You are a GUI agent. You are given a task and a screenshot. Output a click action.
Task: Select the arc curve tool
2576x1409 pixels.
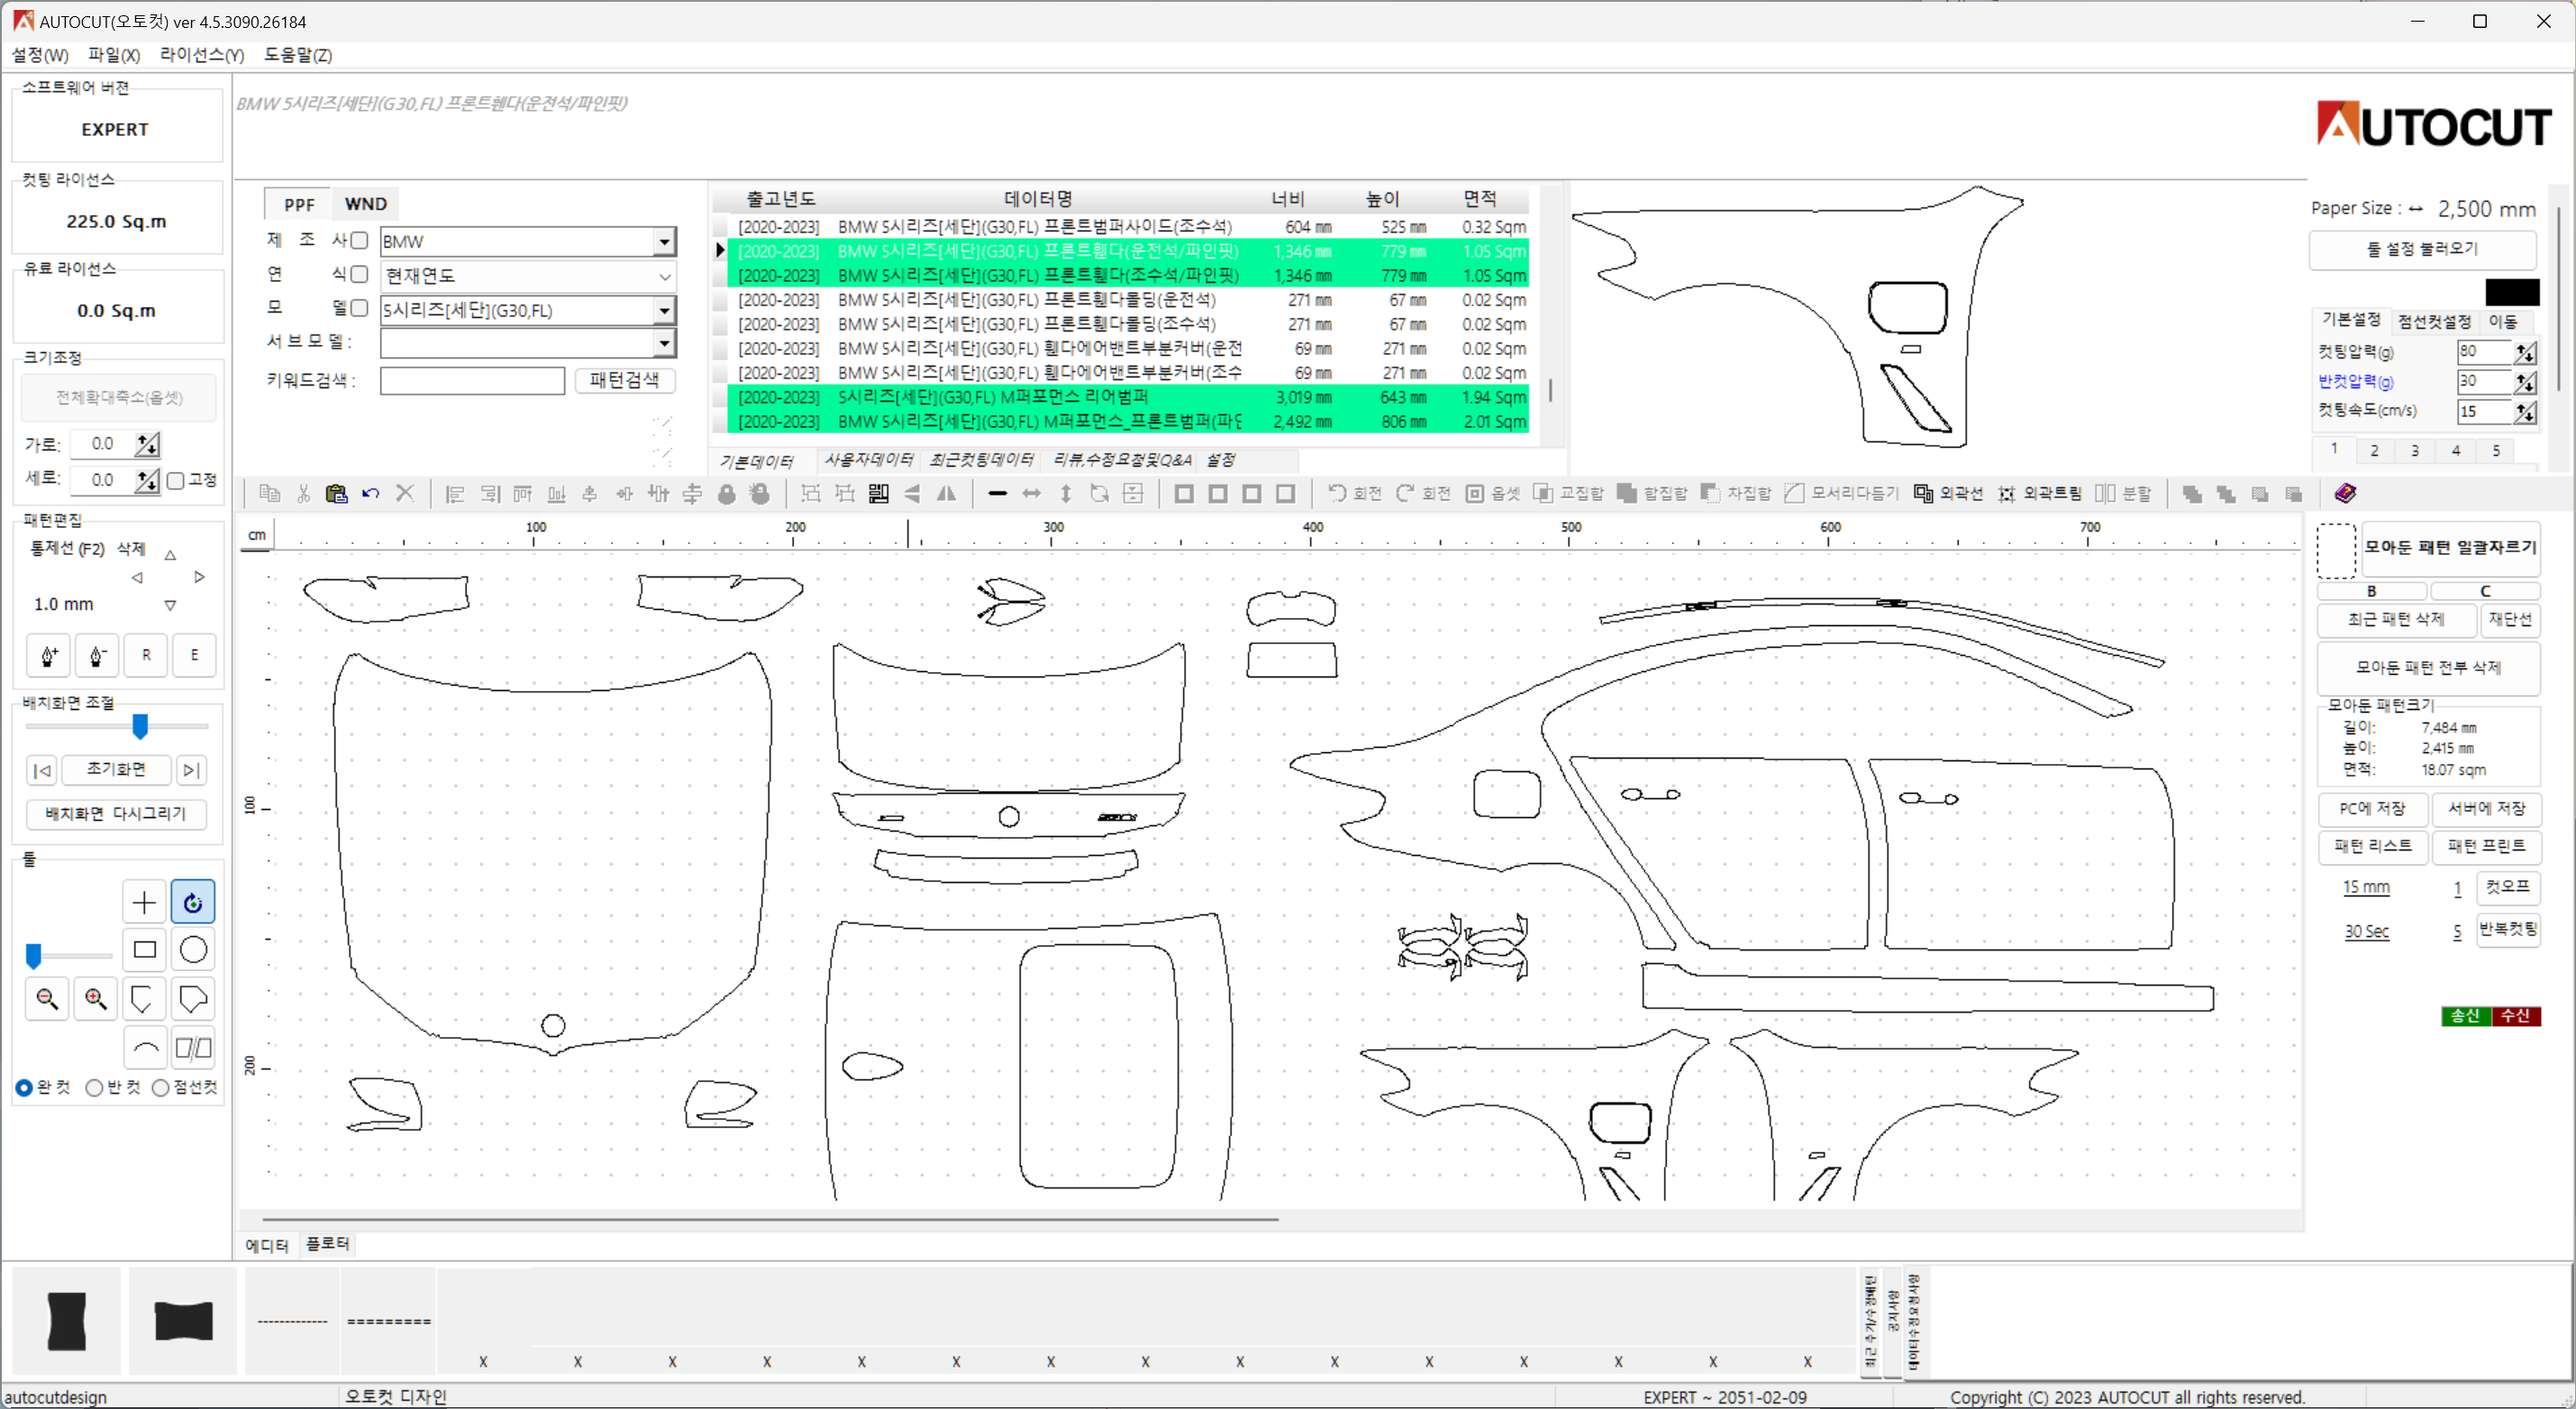[145, 1048]
